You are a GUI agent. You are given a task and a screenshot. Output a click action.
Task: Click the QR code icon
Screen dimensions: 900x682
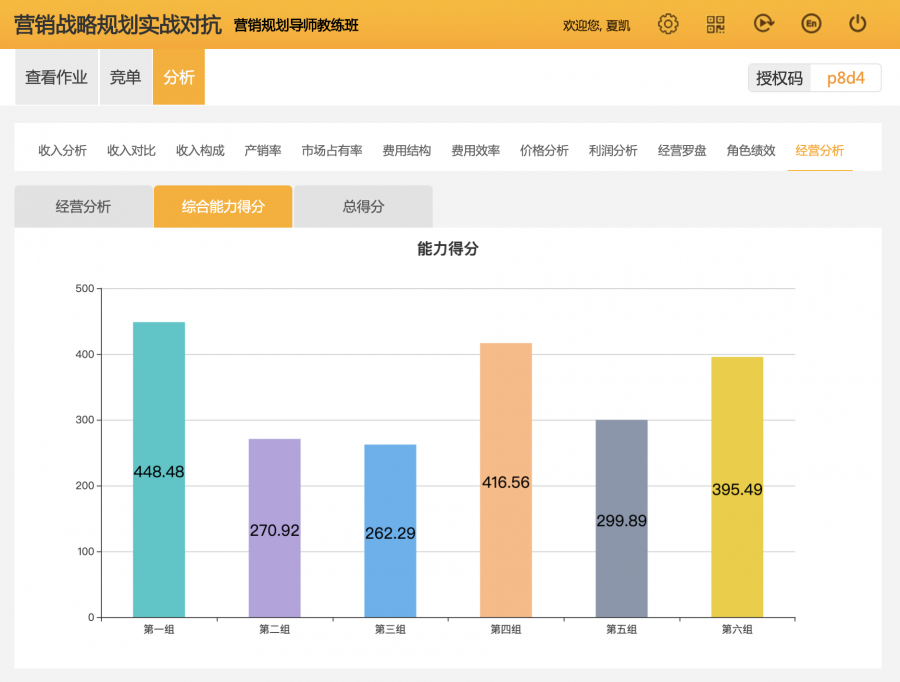coord(716,24)
